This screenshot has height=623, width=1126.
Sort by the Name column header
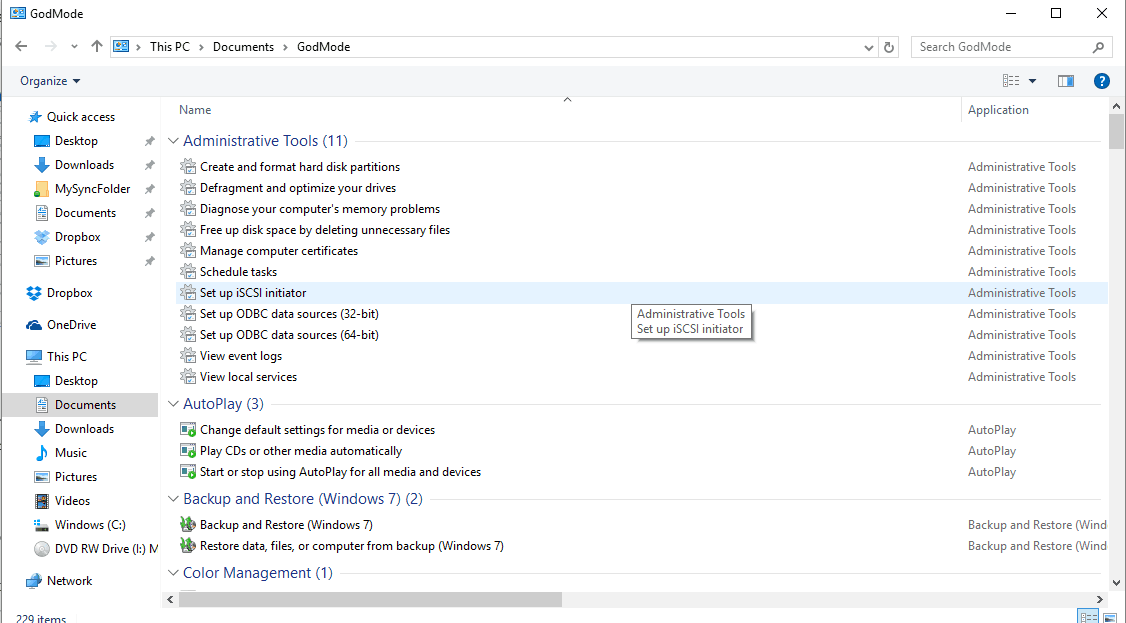coord(196,110)
